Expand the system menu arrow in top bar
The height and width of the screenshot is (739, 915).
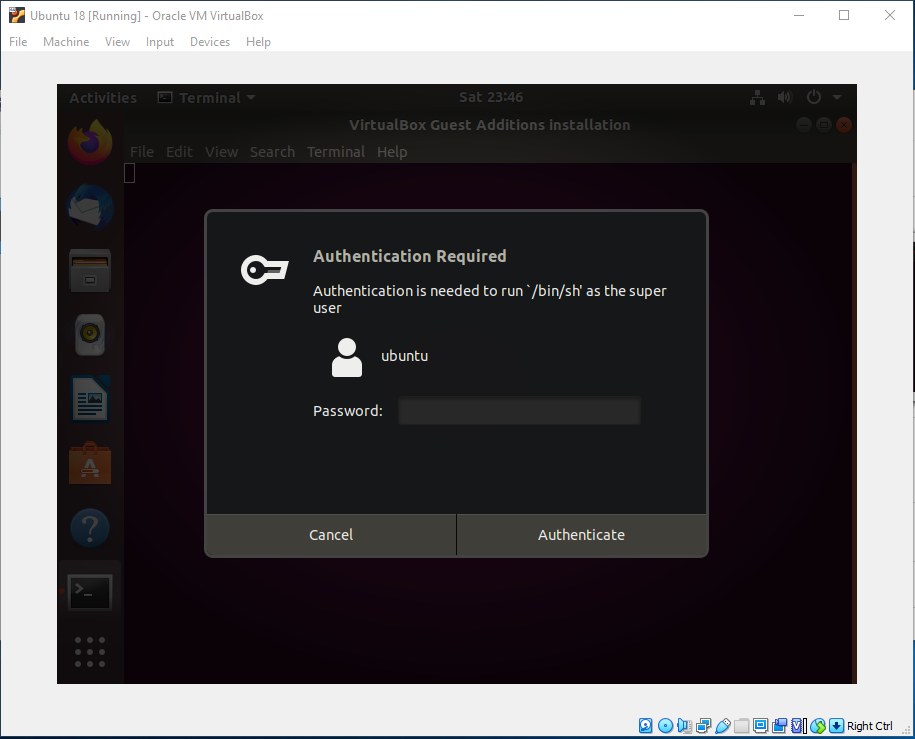click(x=837, y=97)
